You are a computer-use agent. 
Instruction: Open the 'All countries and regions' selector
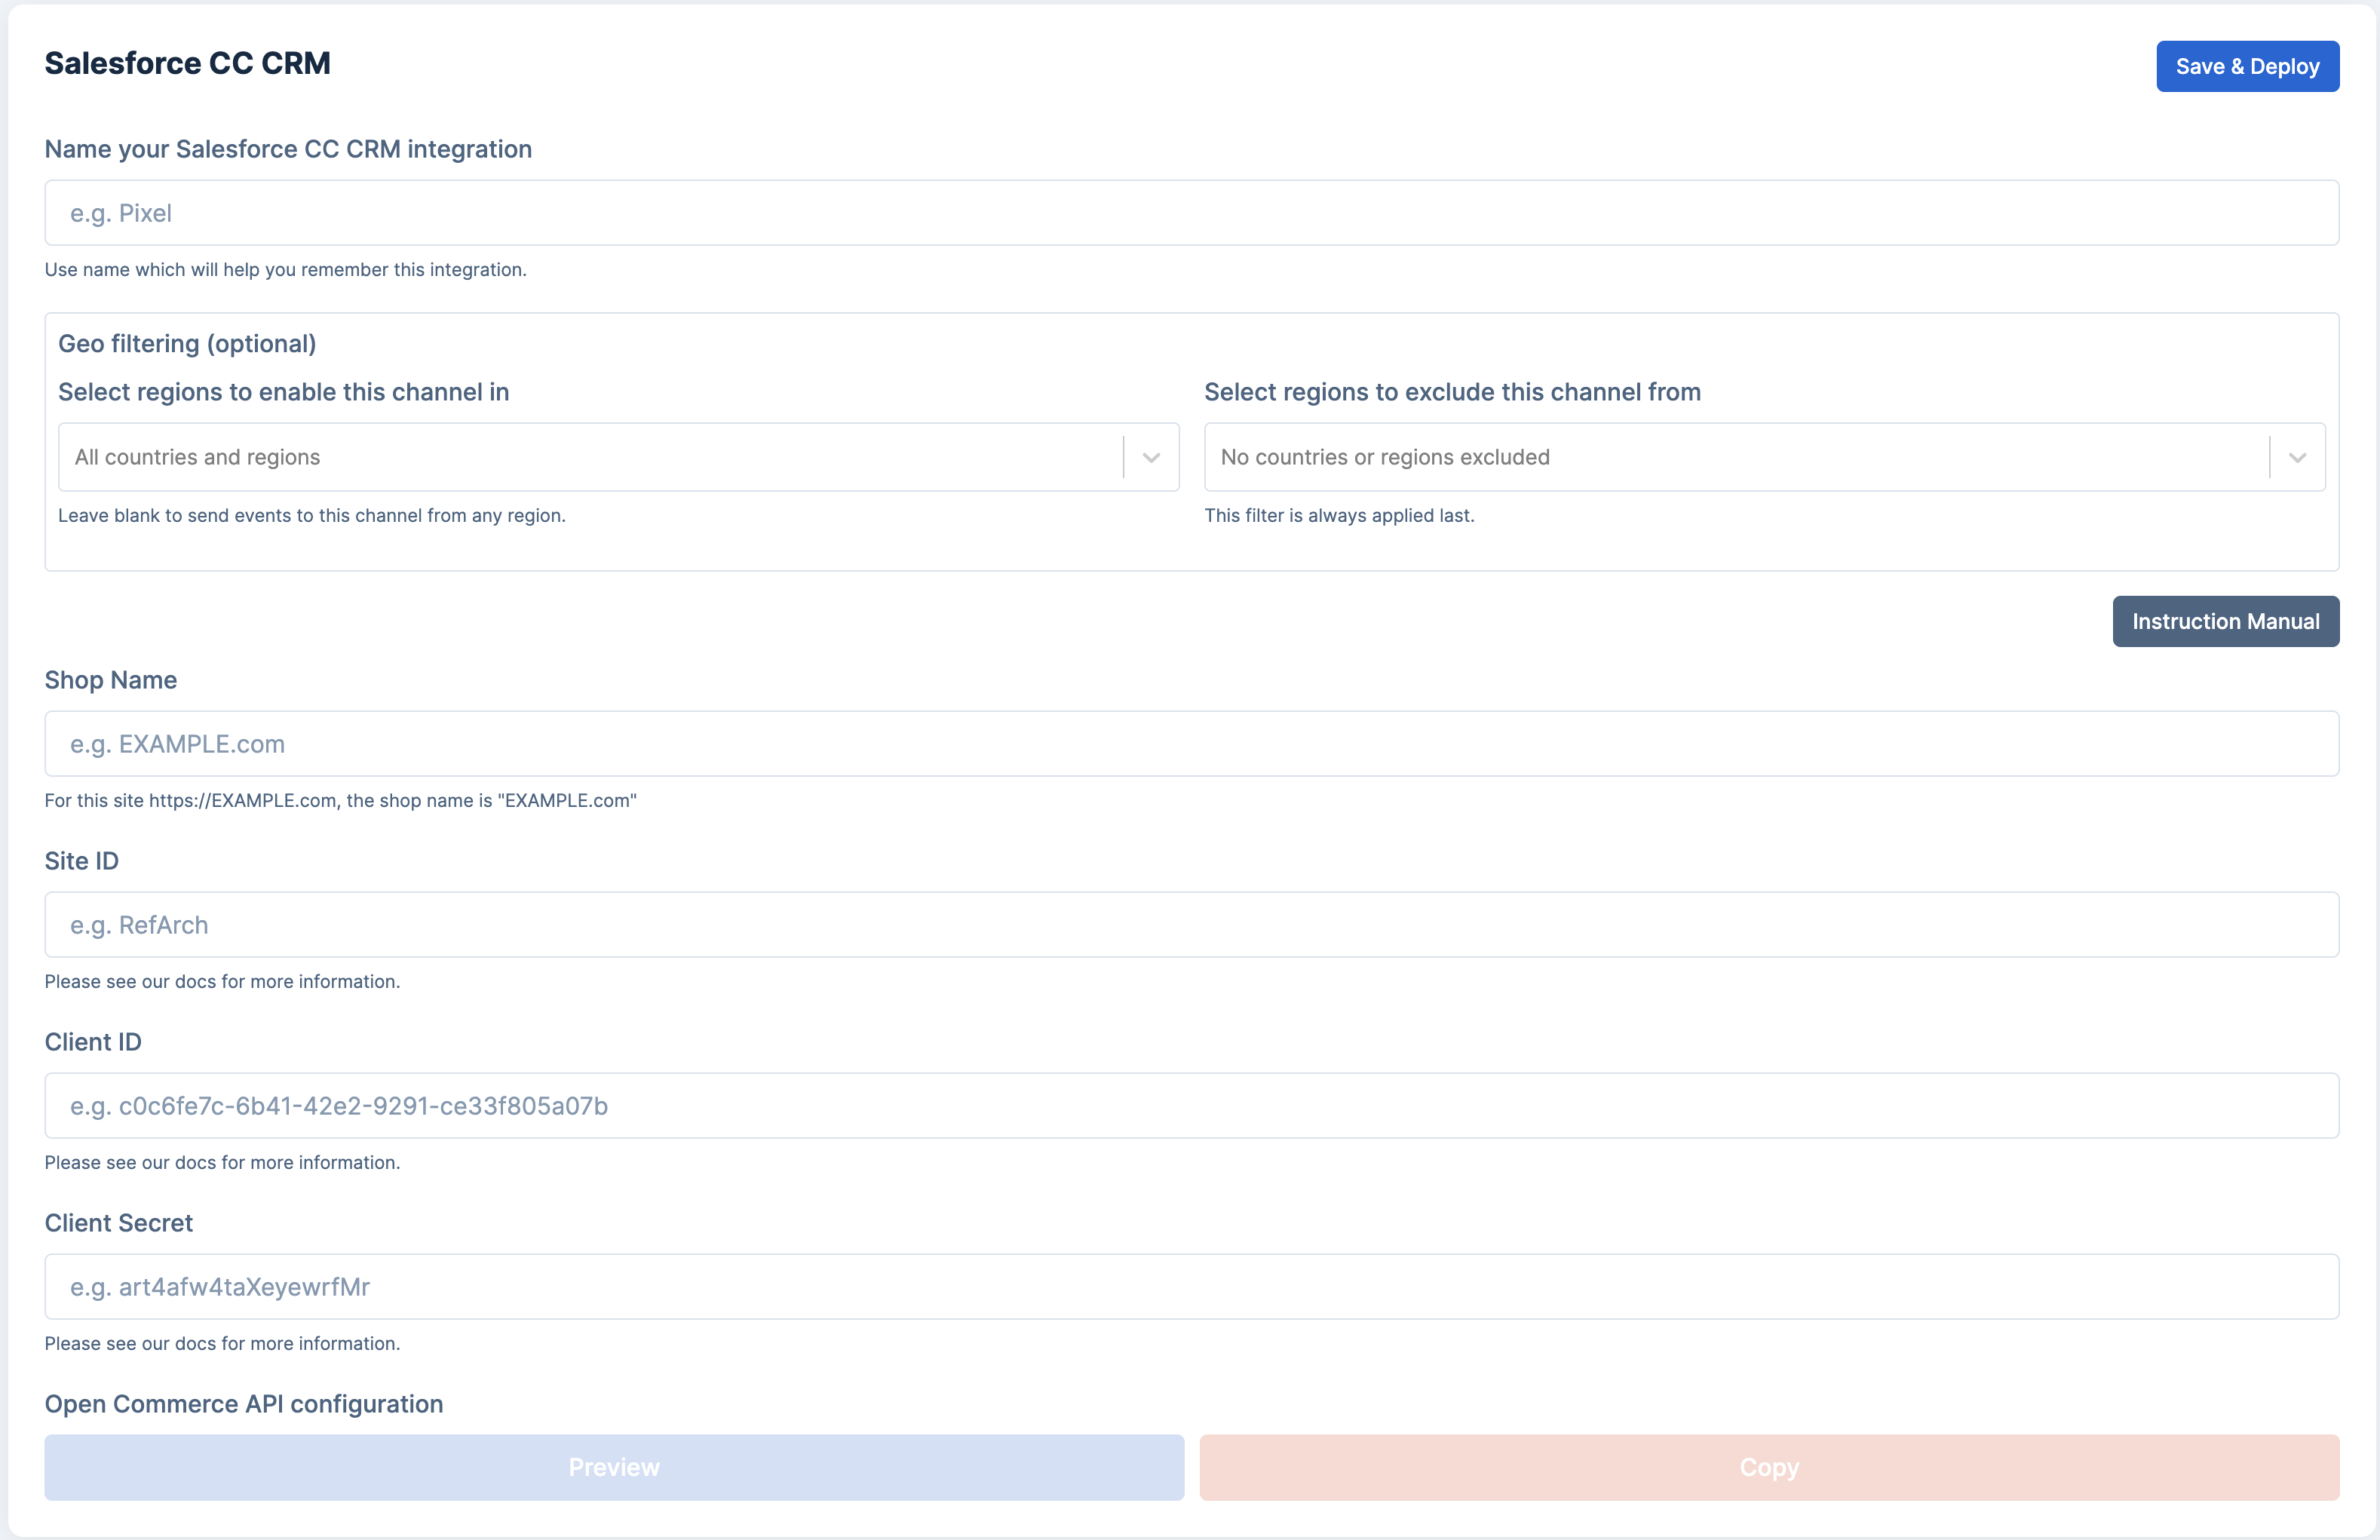[x=590, y=457]
